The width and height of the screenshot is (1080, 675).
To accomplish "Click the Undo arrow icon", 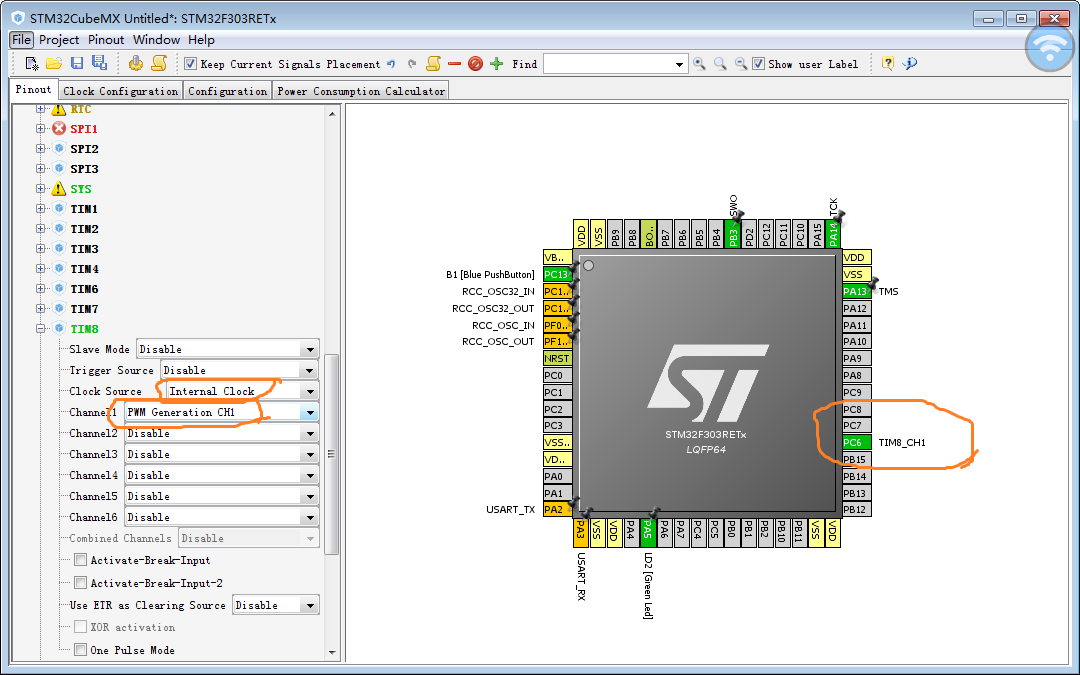I will click(x=391, y=64).
